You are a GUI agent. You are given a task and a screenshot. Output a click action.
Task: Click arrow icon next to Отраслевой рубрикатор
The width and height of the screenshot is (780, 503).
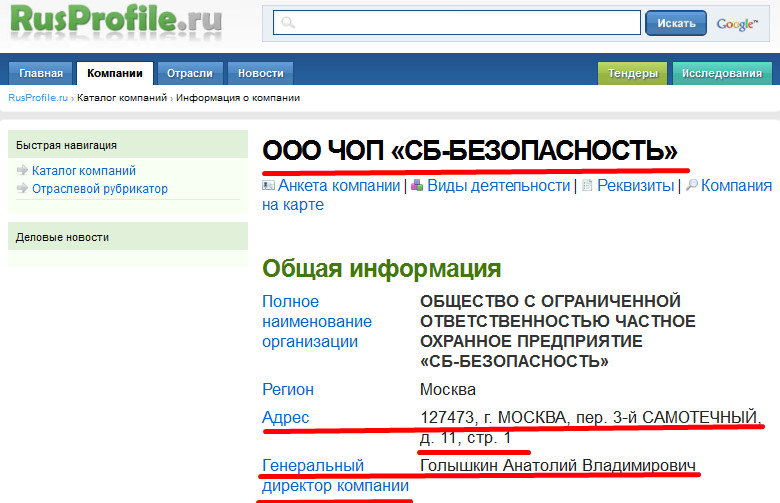click(22, 188)
